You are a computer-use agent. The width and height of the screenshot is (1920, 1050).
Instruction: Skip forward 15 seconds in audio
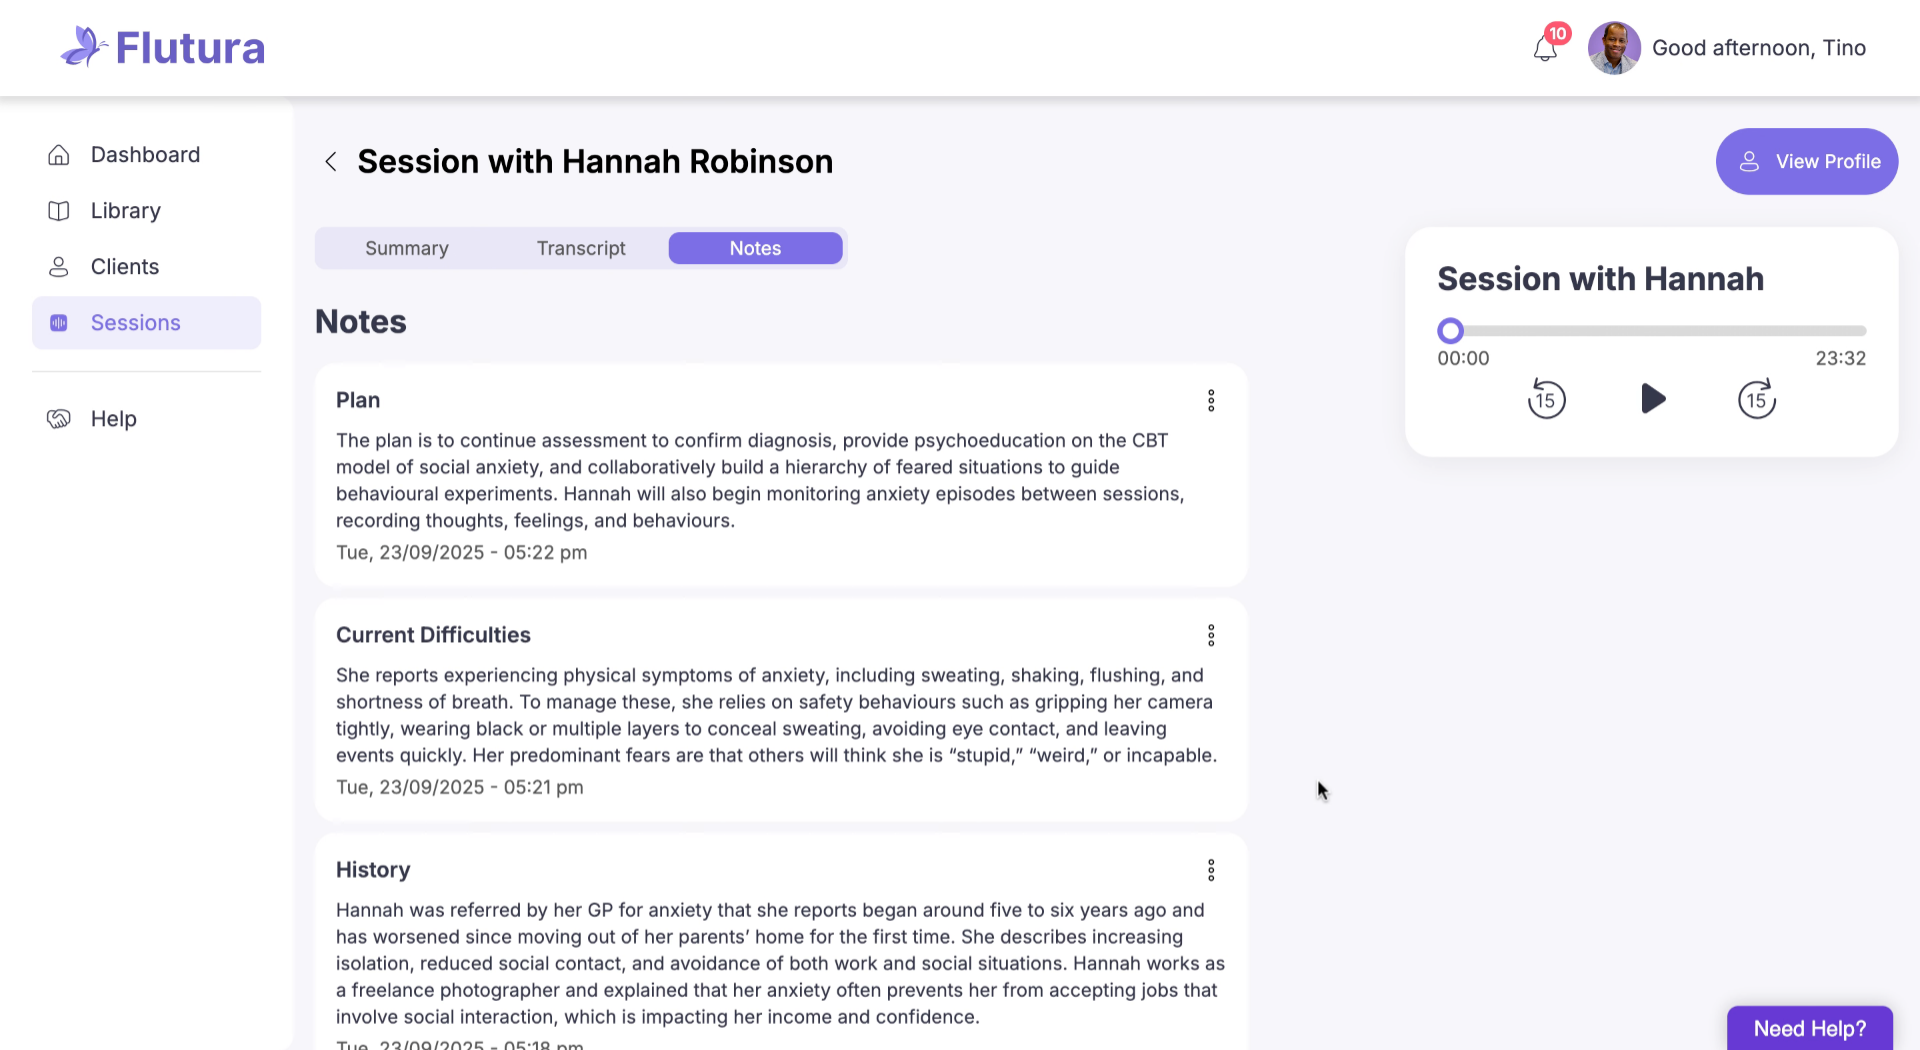tap(1756, 400)
